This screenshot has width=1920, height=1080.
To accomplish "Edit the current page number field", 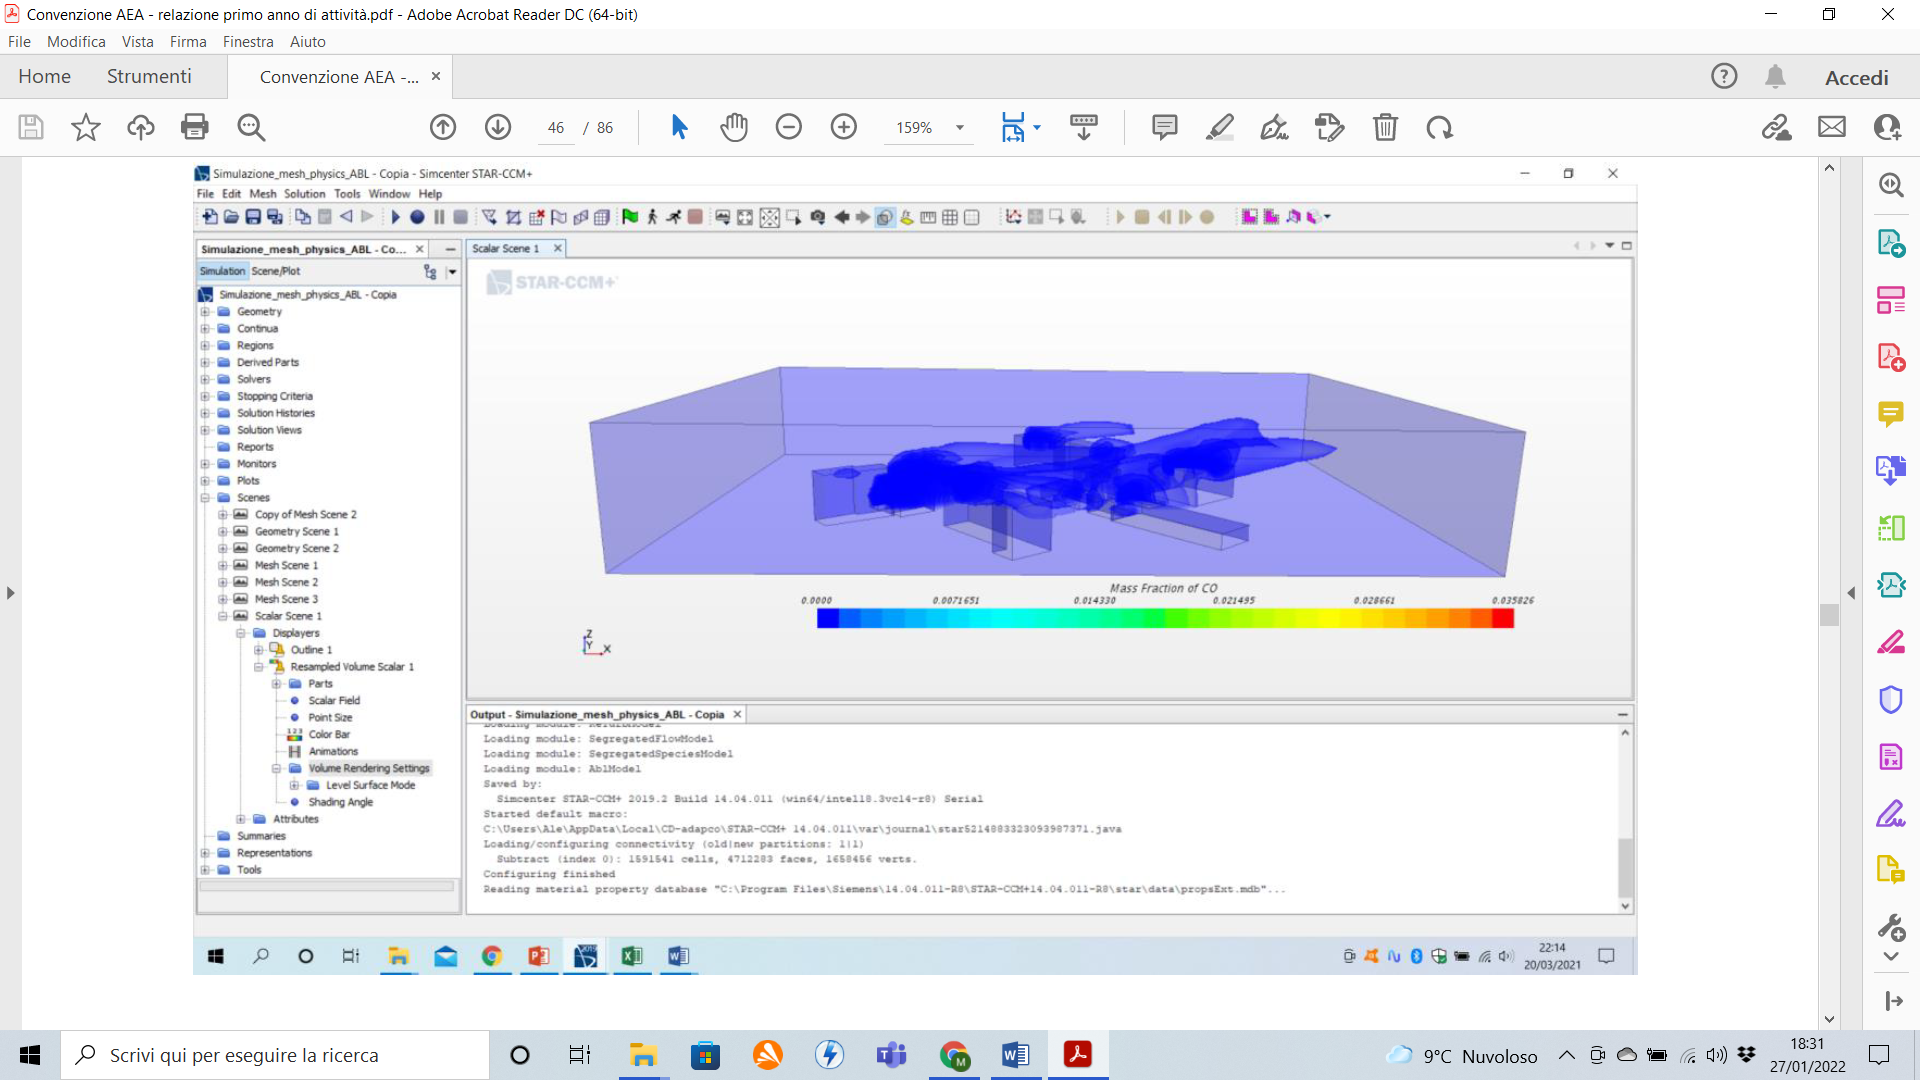I will point(556,128).
